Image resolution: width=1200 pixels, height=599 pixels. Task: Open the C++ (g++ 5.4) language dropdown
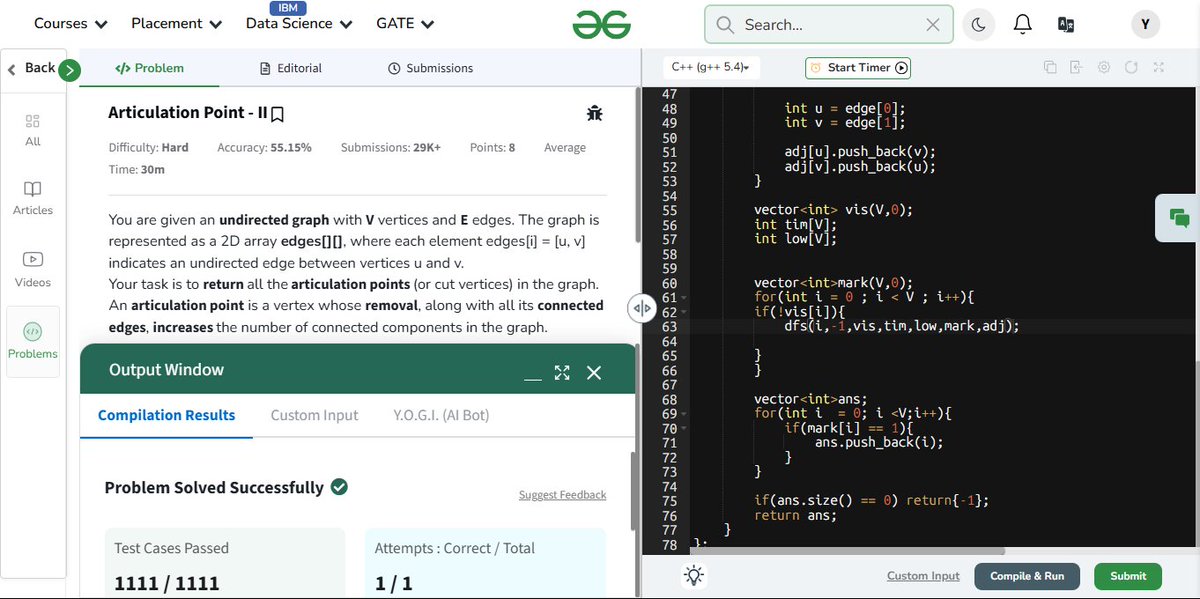point(710,67)
